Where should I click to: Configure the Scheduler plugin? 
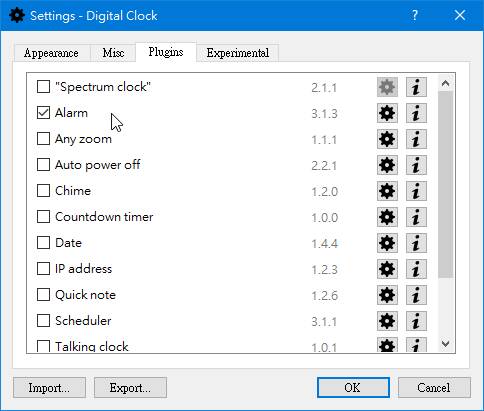click(x=387, y=321)
